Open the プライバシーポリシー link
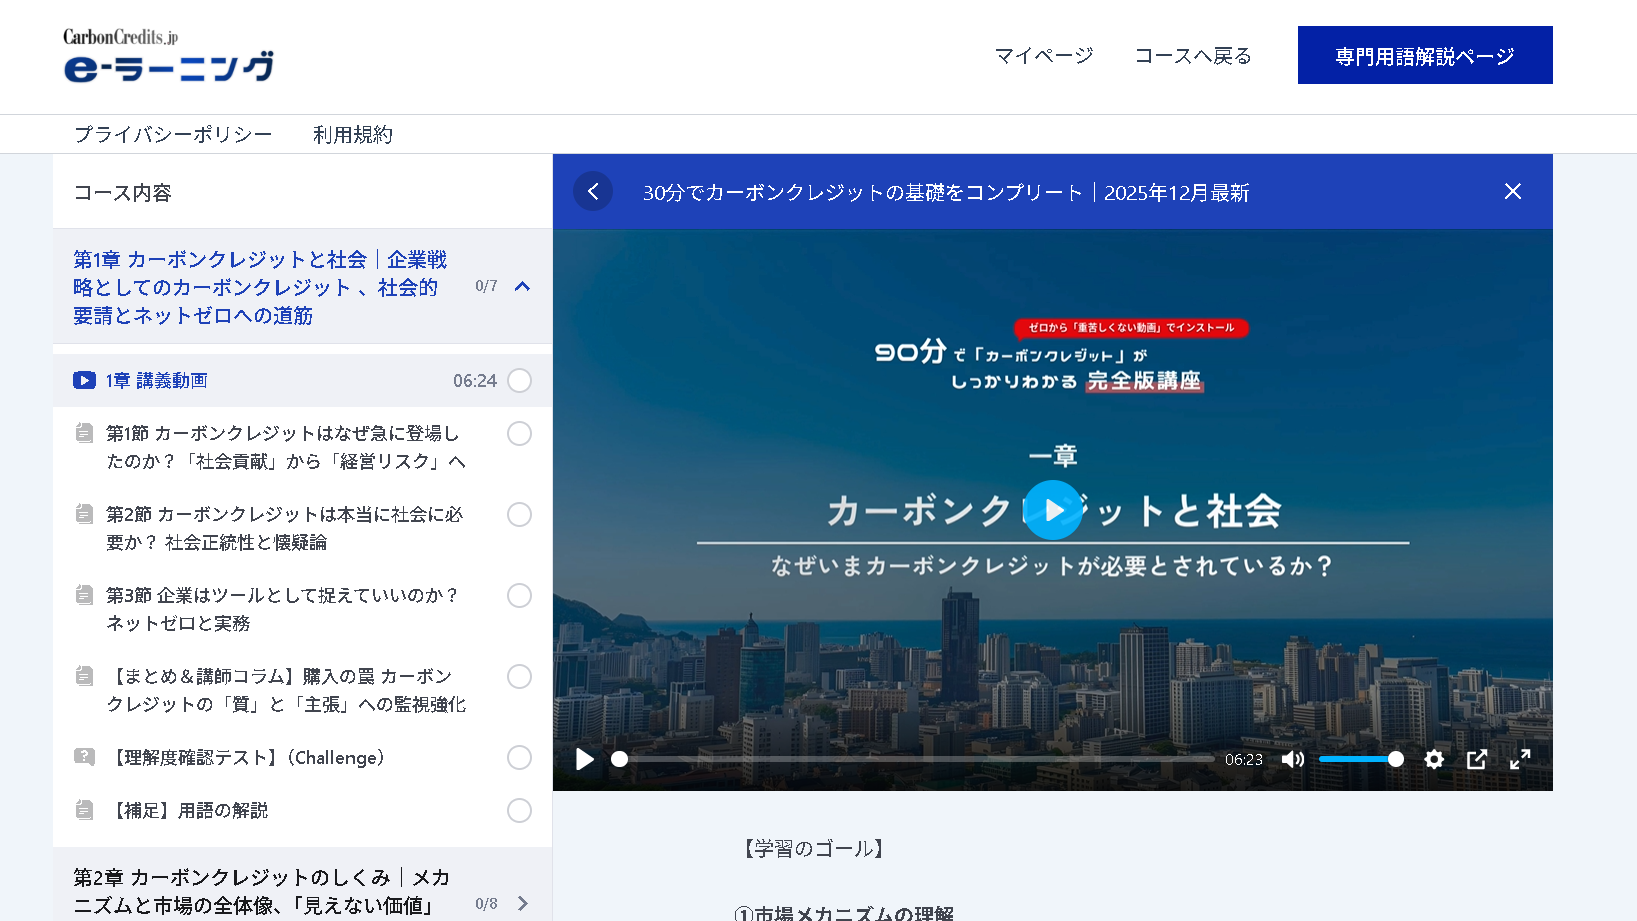The height and width of the screenshot is (921, 1637). [173, 135]
